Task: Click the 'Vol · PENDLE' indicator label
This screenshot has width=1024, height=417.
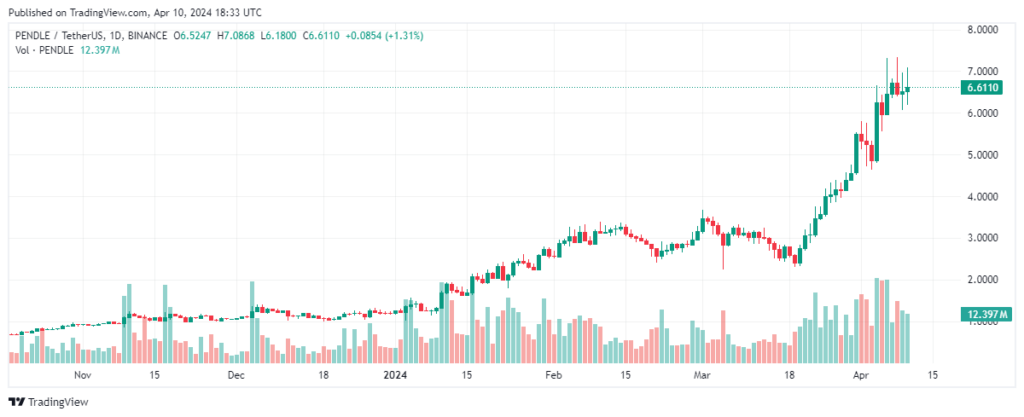Action: (x=43, y=50)
